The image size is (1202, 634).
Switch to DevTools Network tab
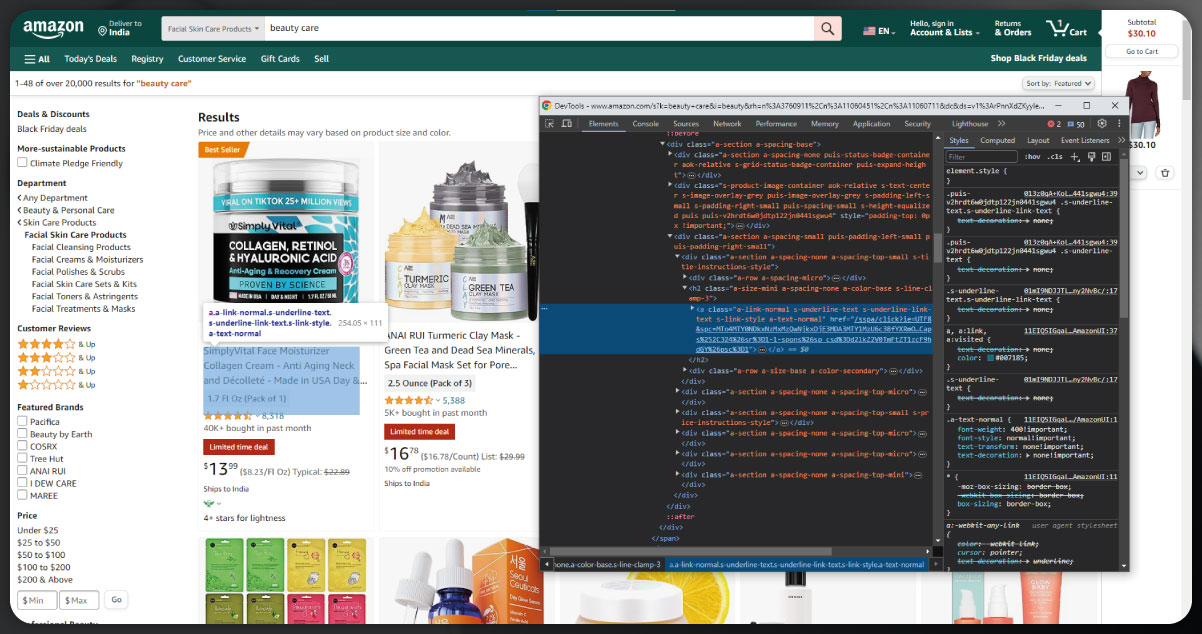tap(727, 124)
